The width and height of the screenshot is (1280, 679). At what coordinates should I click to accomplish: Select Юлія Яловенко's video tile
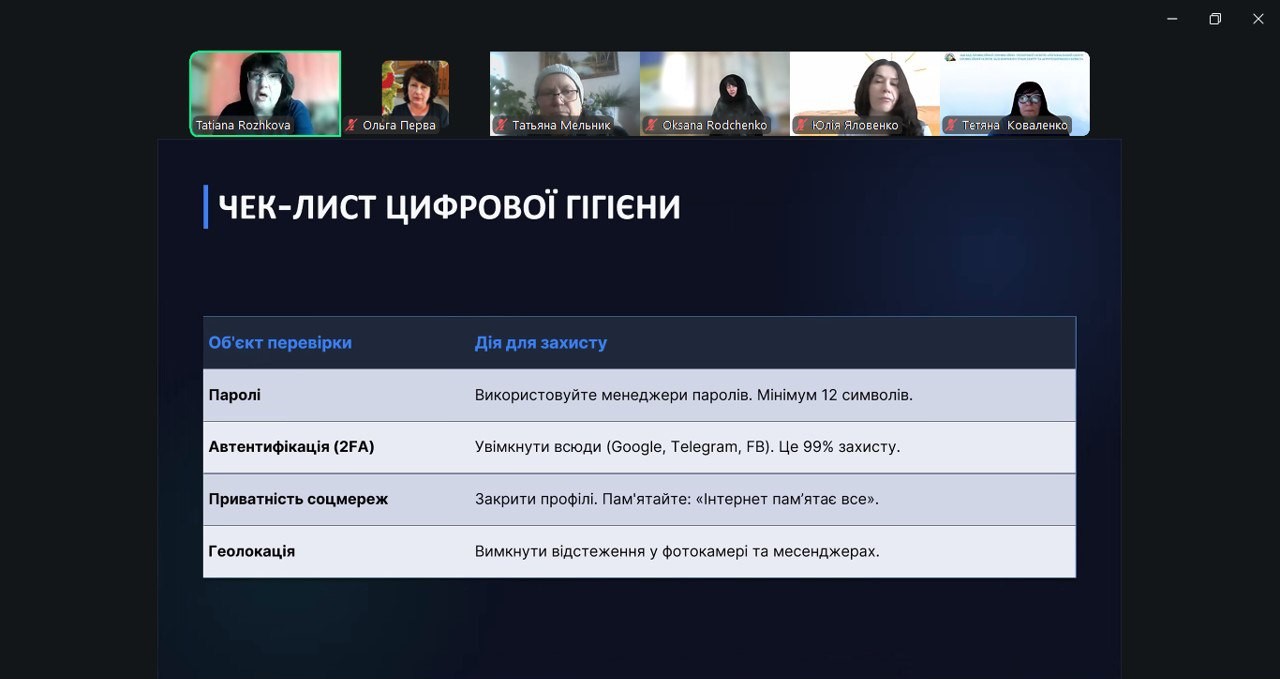[x=864, y=87]
